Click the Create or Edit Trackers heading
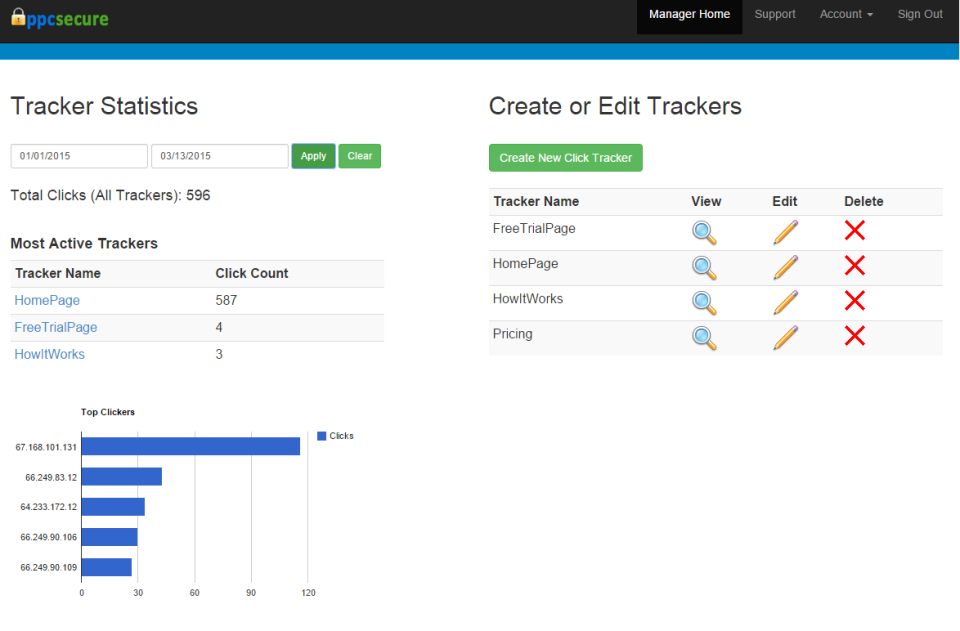 coord(615,106)
